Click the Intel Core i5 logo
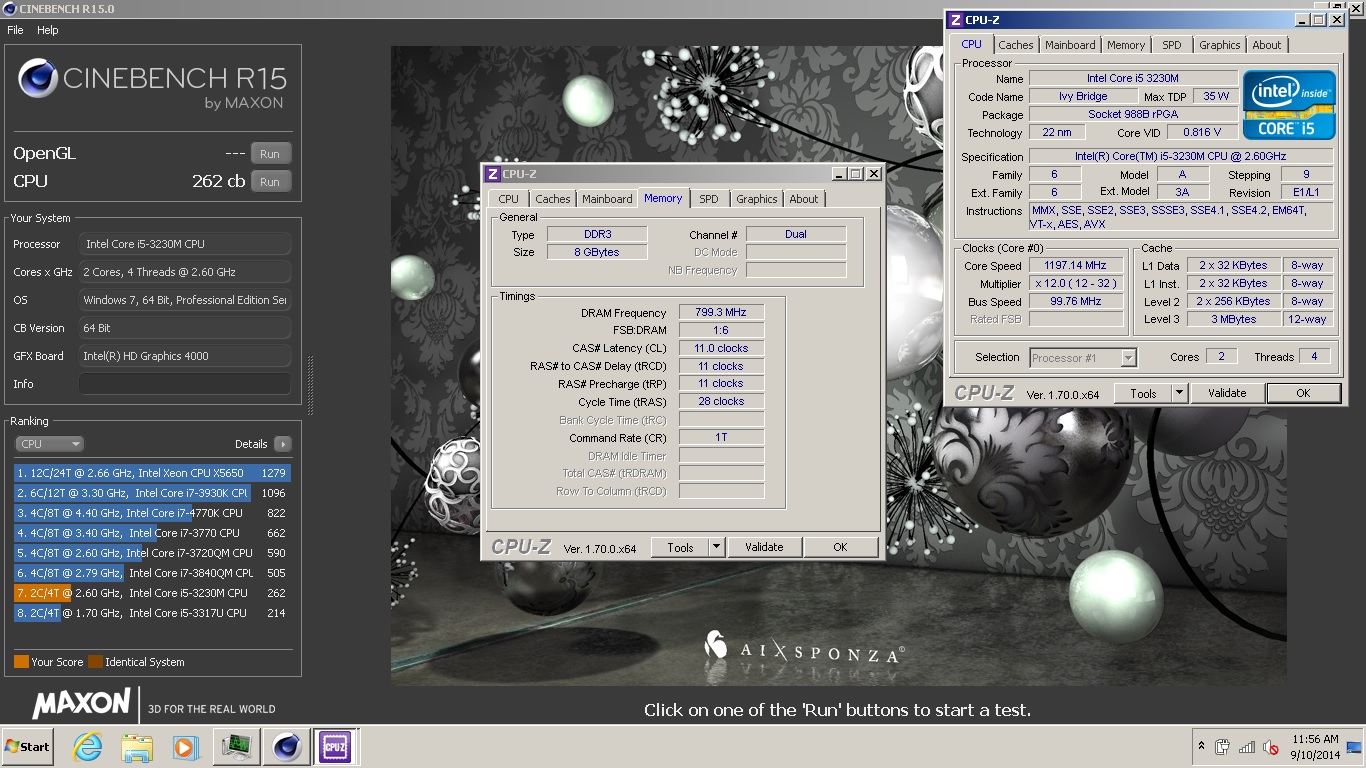Viewport: 1366px width, 768px height. pos(1289,104)
